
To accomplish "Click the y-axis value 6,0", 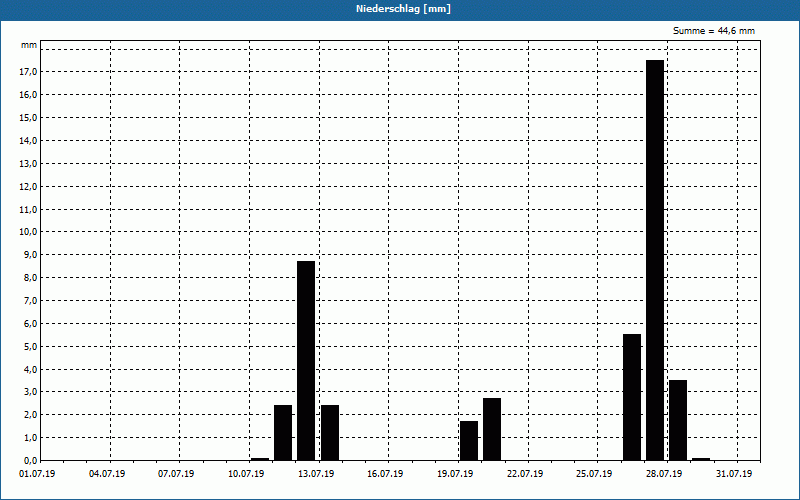I will [x=30, y=323].
